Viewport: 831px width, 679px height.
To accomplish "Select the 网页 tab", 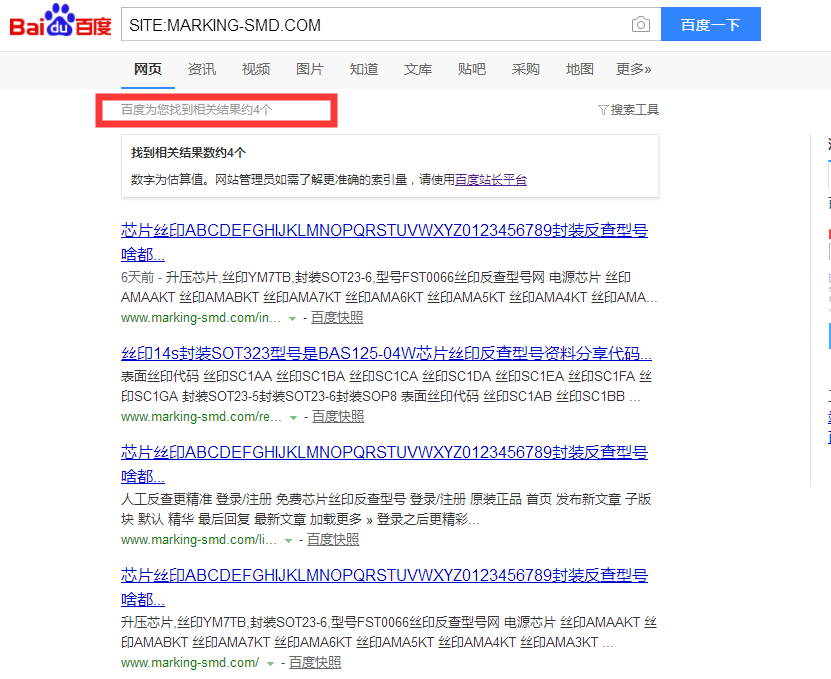I will (147, 69).
